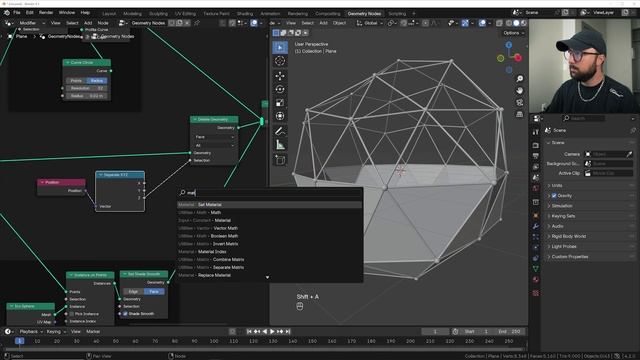
Task: Open the Object Data properties tab
Action: (x=536, y=269)
